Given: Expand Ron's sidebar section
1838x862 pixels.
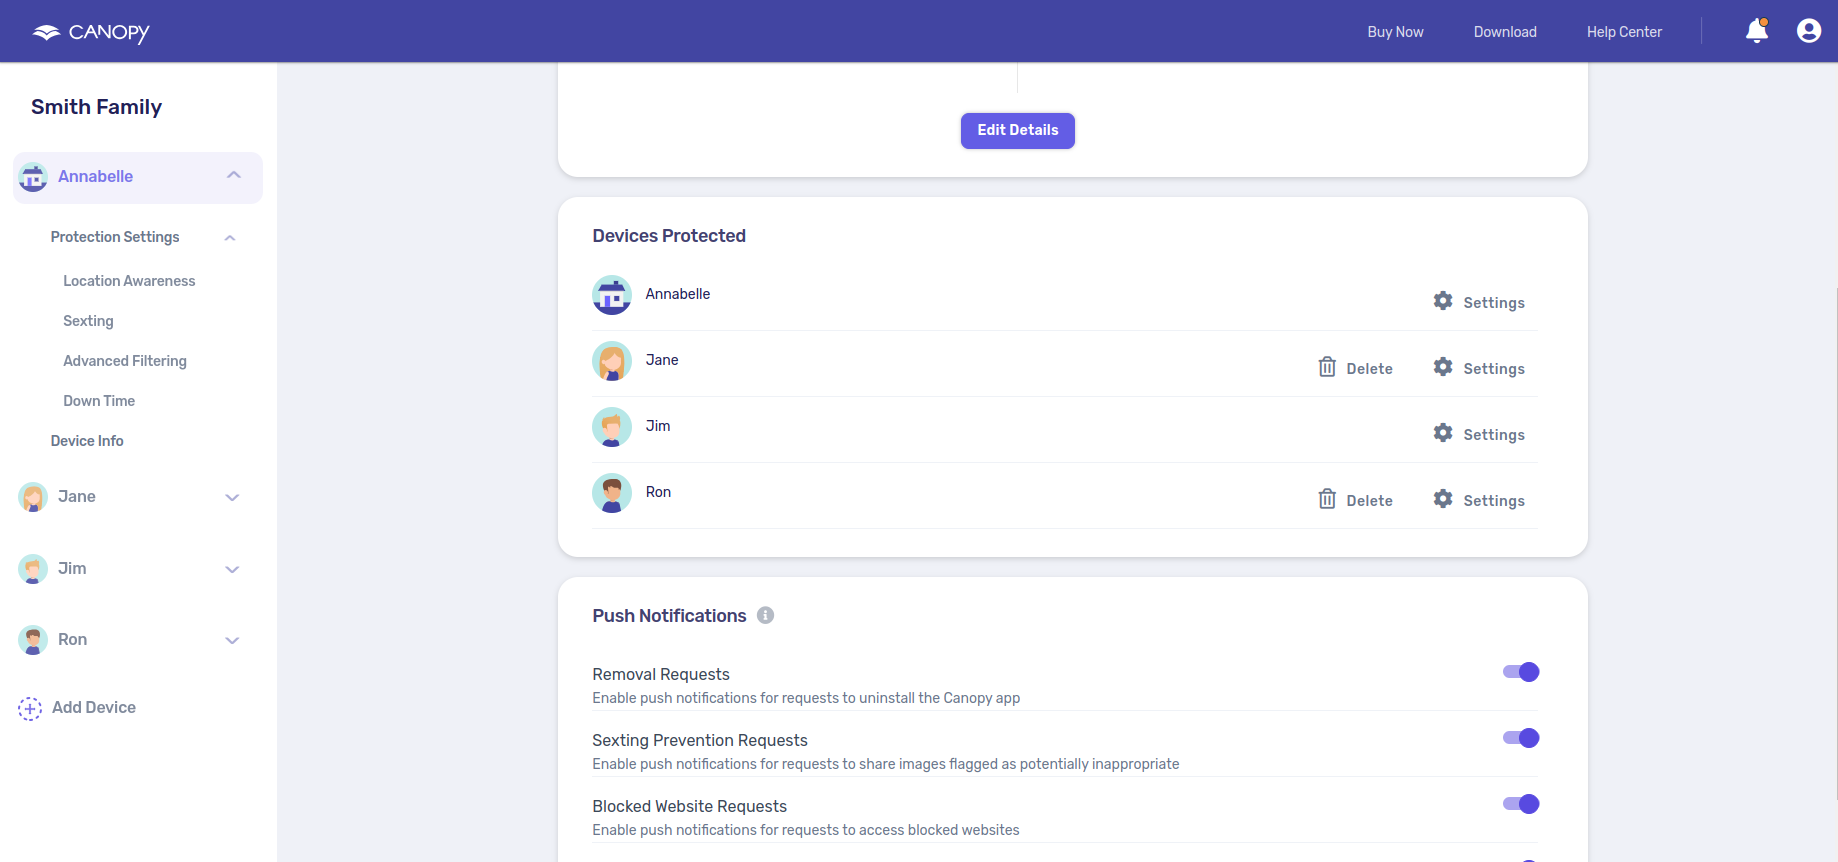Looking at the screenshot, I should [x=232, y=641].
